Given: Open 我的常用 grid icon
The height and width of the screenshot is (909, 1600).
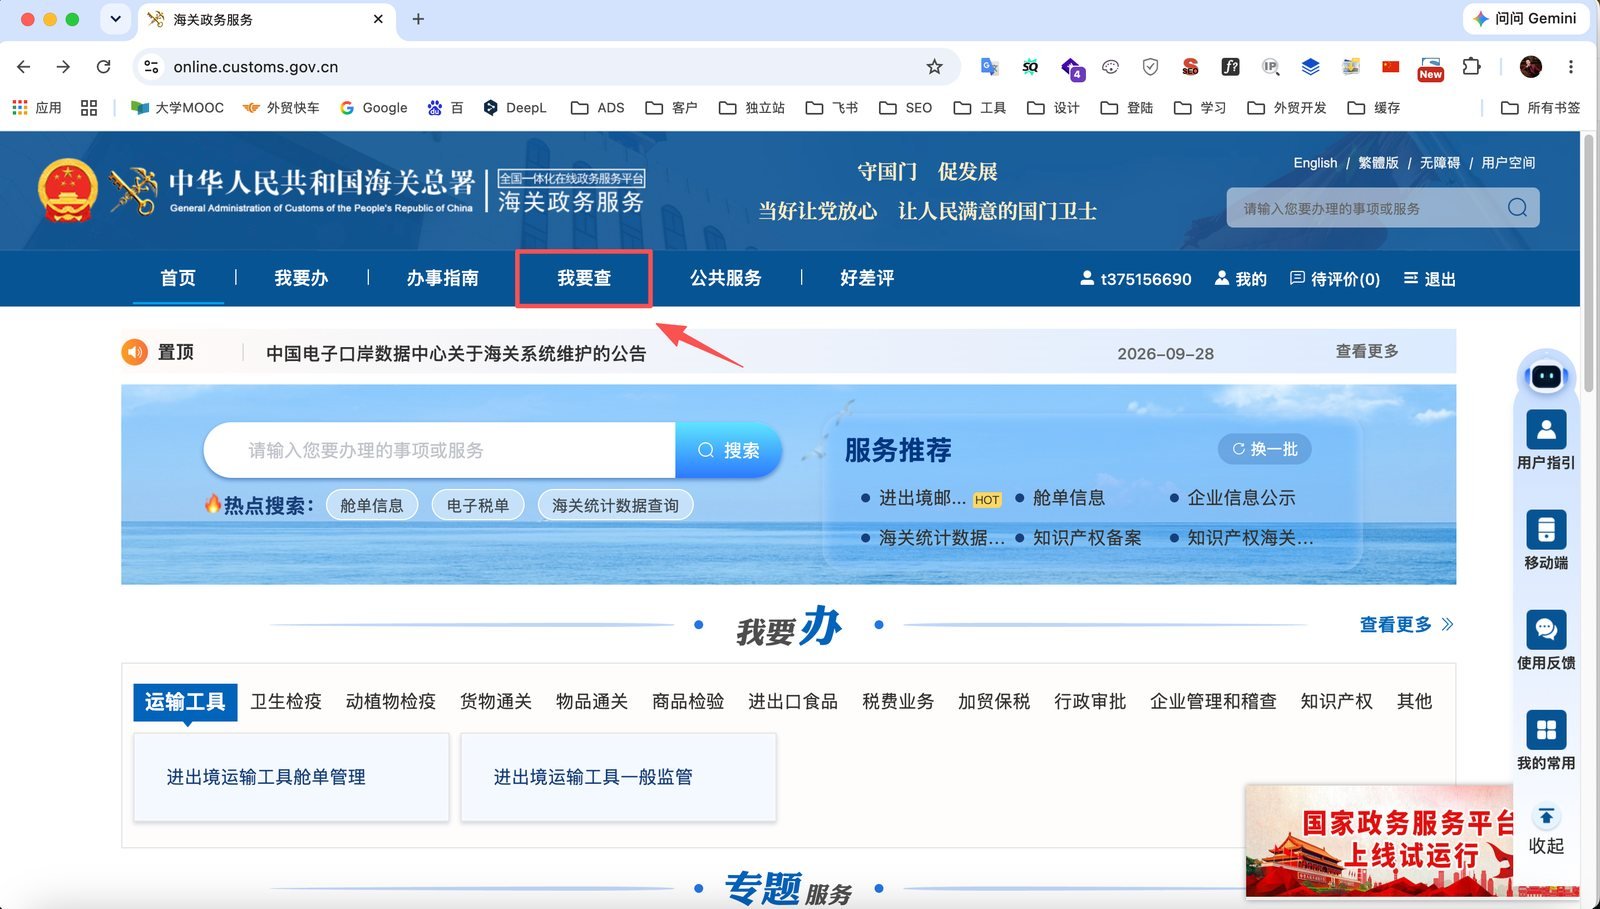Looking at the screenshot, I should tap(1546, 730).
